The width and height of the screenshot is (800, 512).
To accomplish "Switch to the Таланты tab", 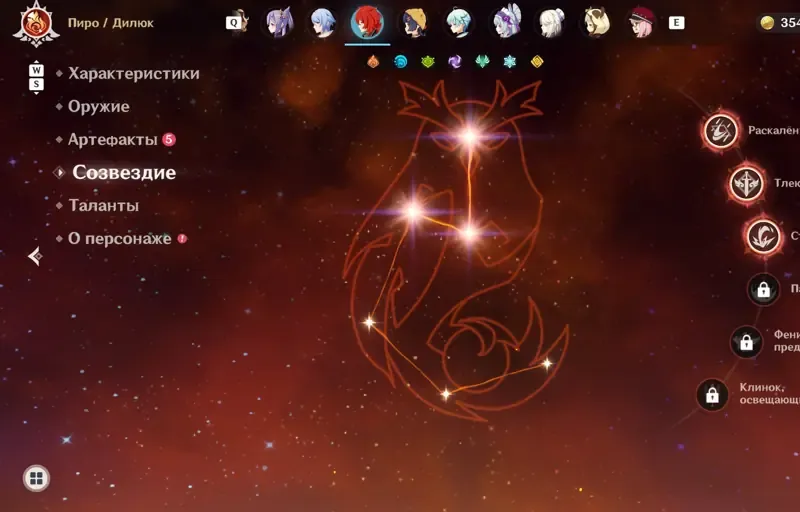I will point(104,206).
